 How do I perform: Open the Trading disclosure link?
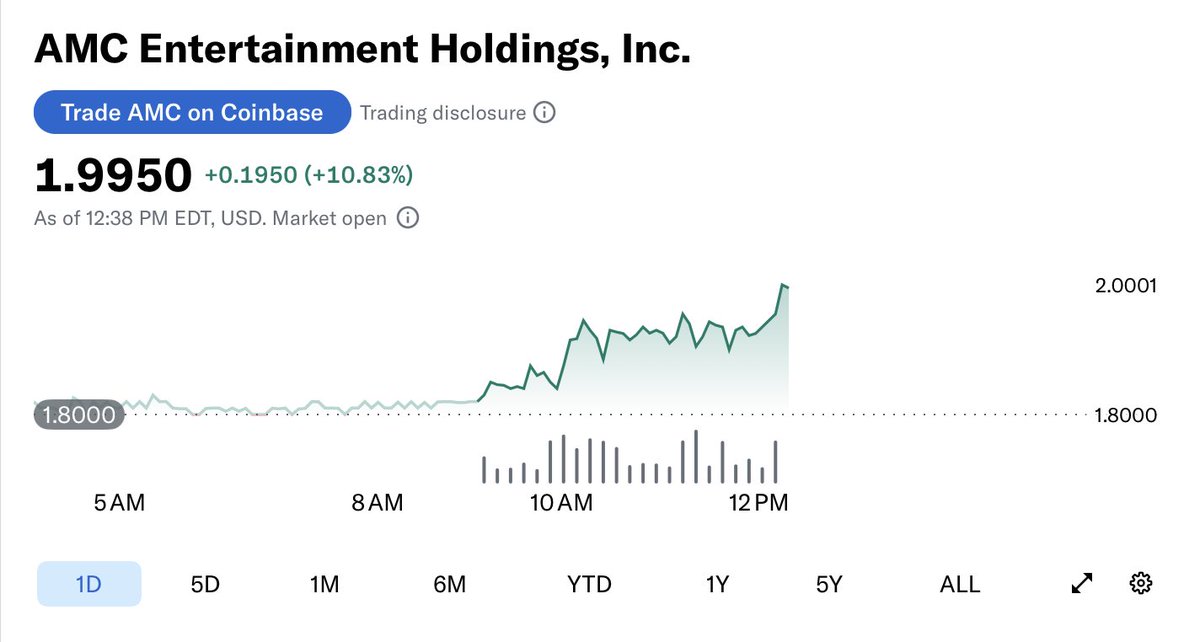443,113
